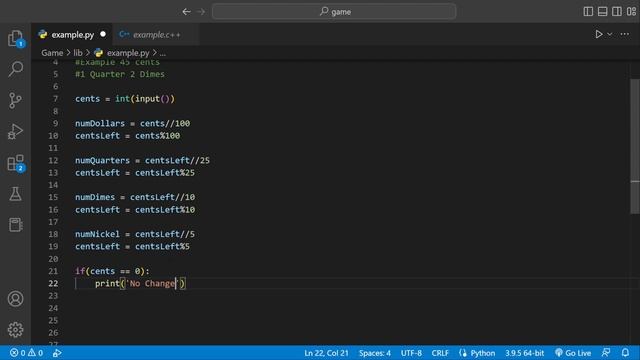Viewport: 640px width, 360px height.
Task: Click the text 'centsLeft = cents%100'
Action: click(x=127, y=136)
